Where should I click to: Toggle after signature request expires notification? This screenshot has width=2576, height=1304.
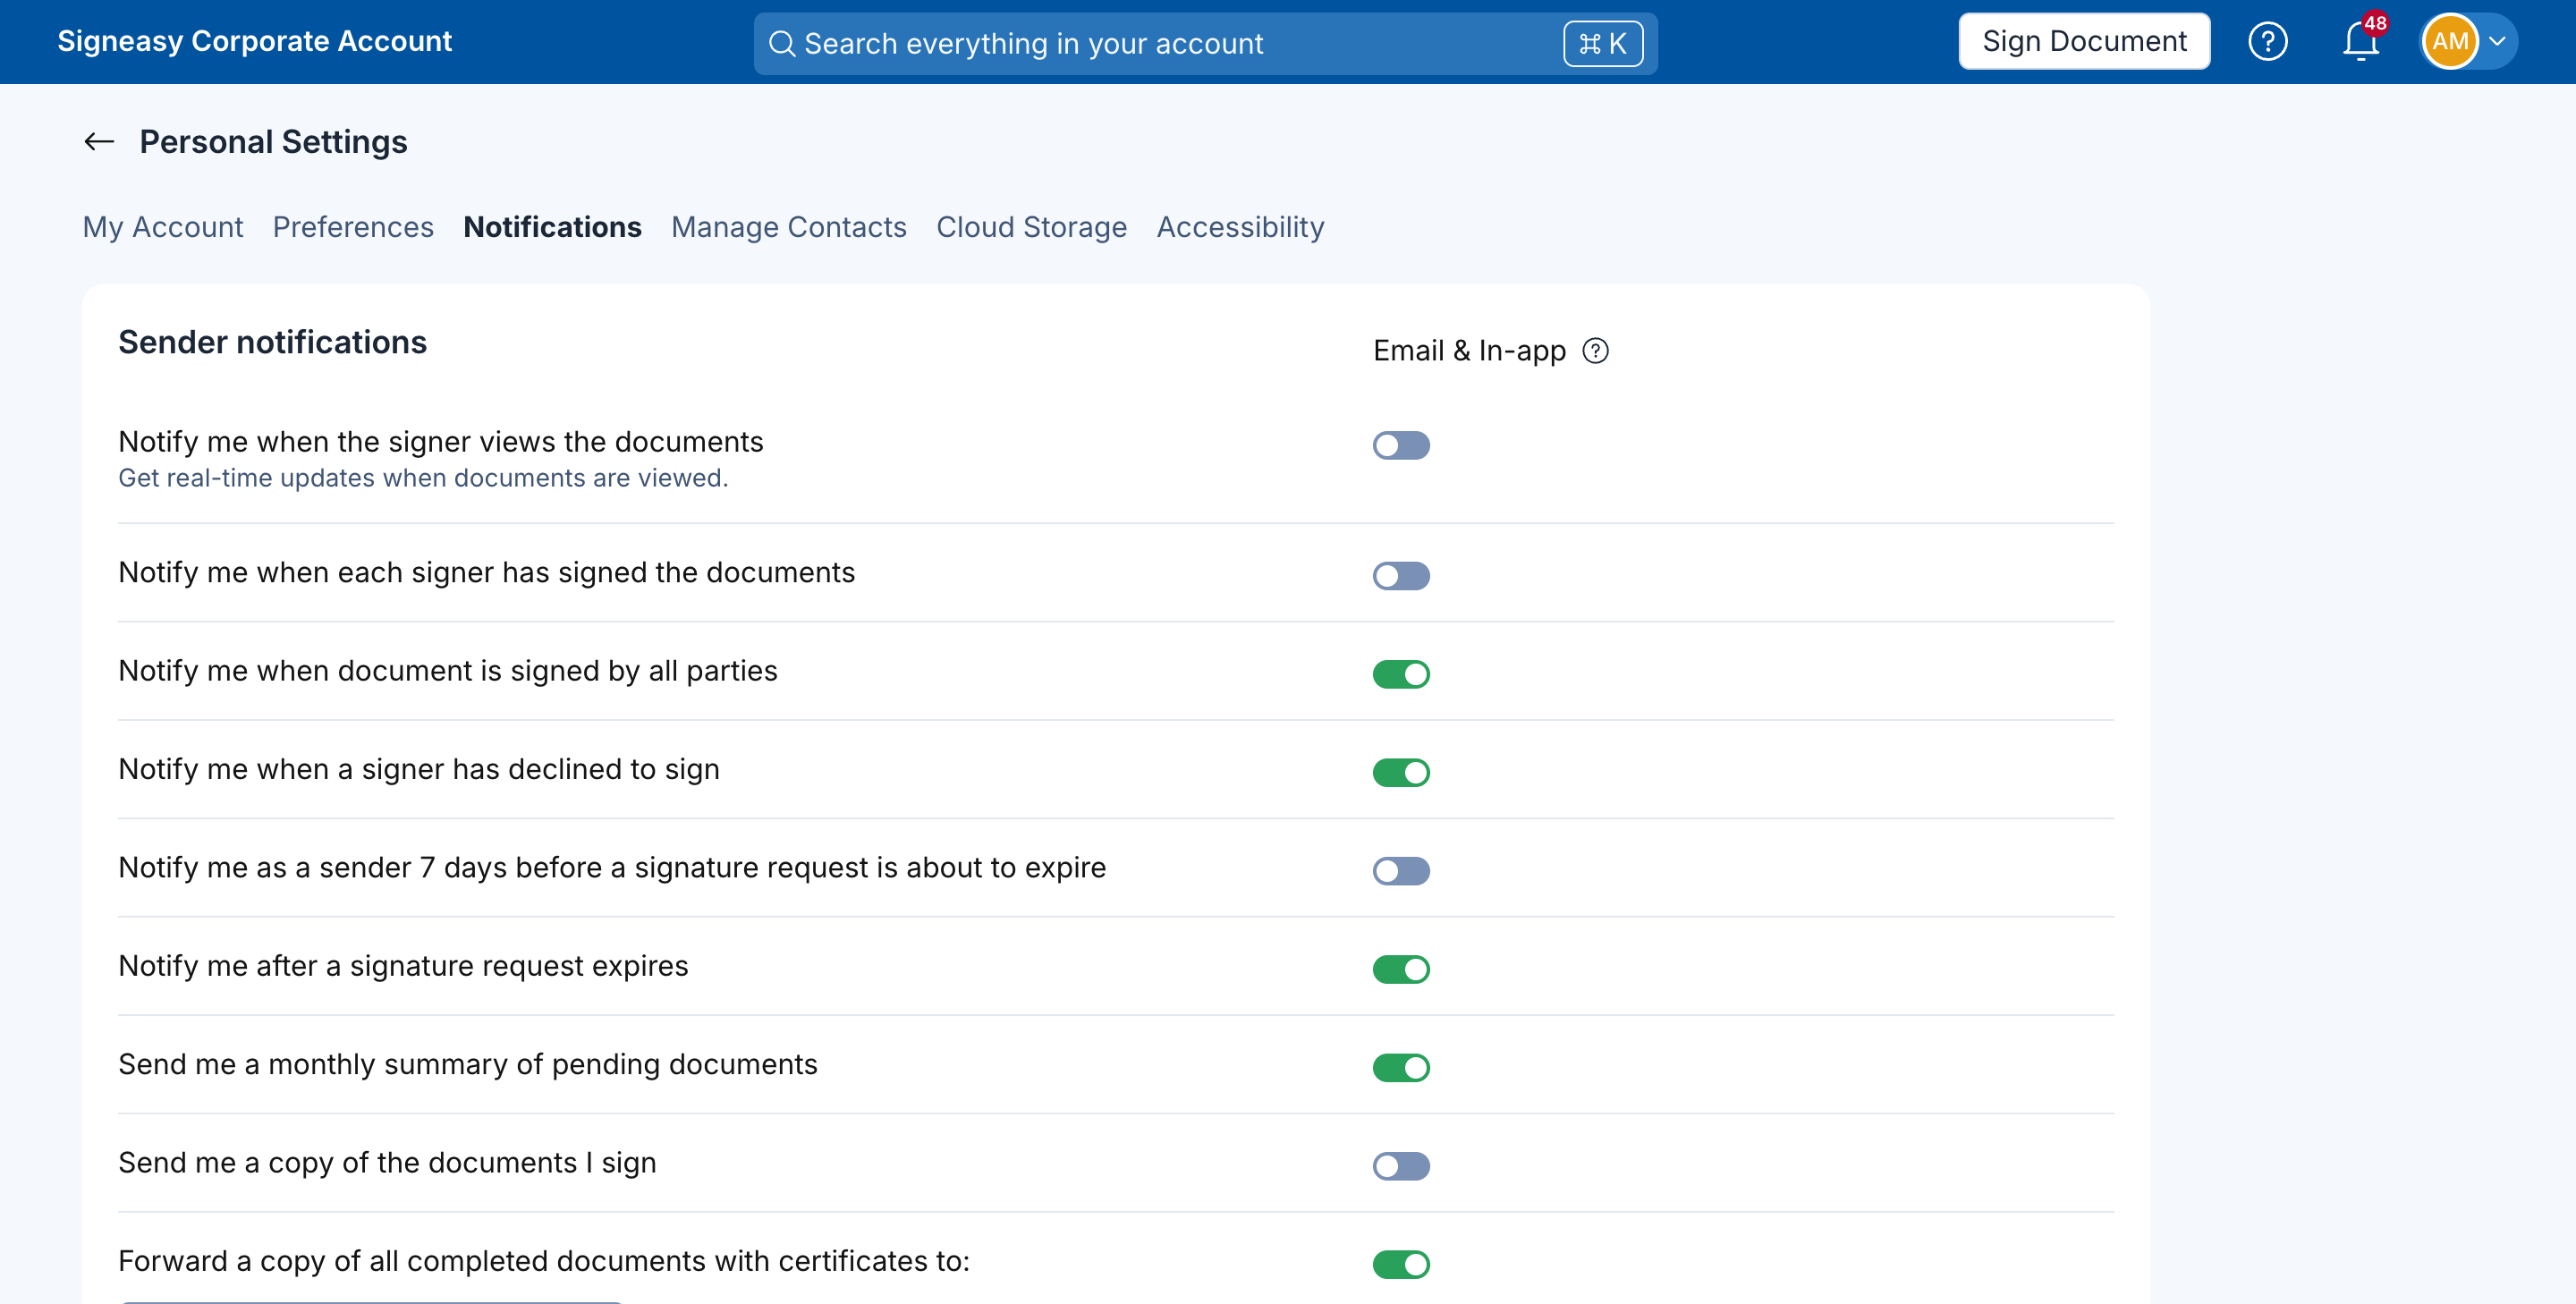click(1401, 969)
